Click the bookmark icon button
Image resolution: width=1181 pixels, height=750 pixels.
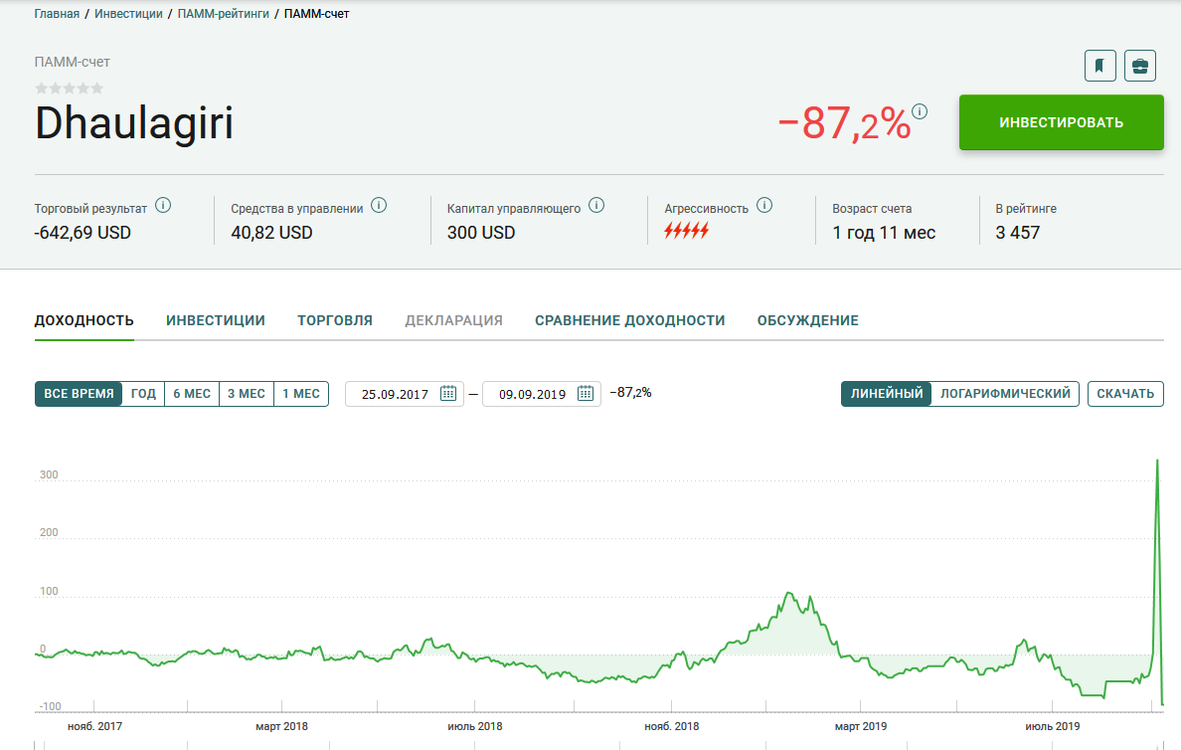click(1100, 66)
